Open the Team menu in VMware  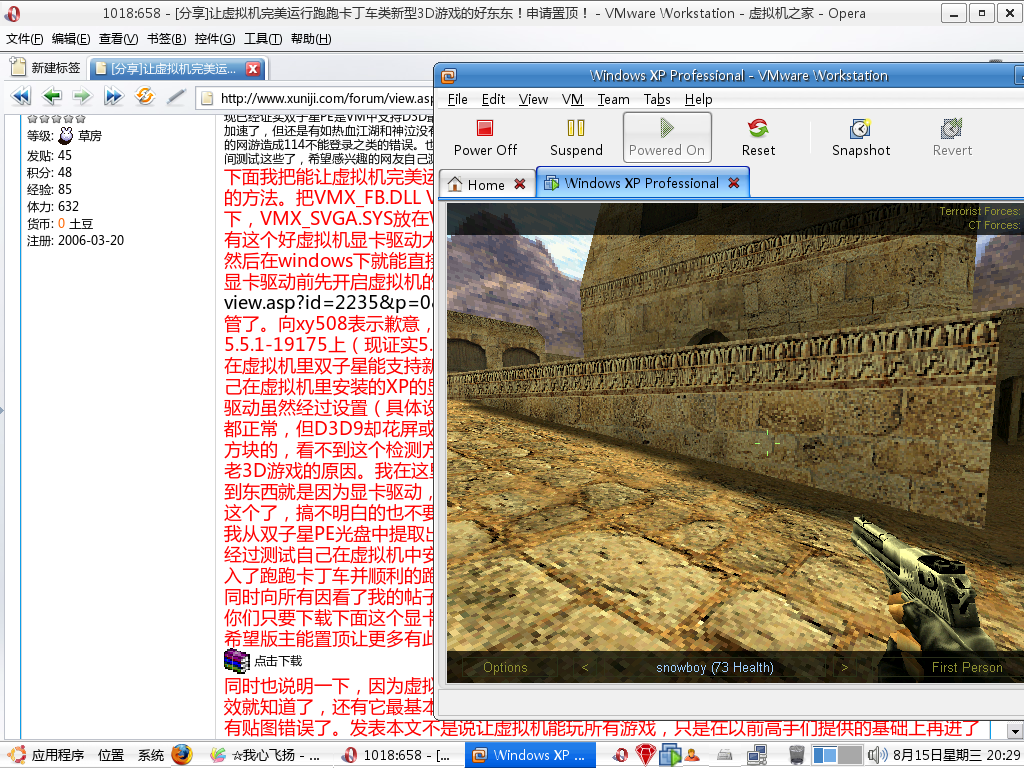(613, 99)
